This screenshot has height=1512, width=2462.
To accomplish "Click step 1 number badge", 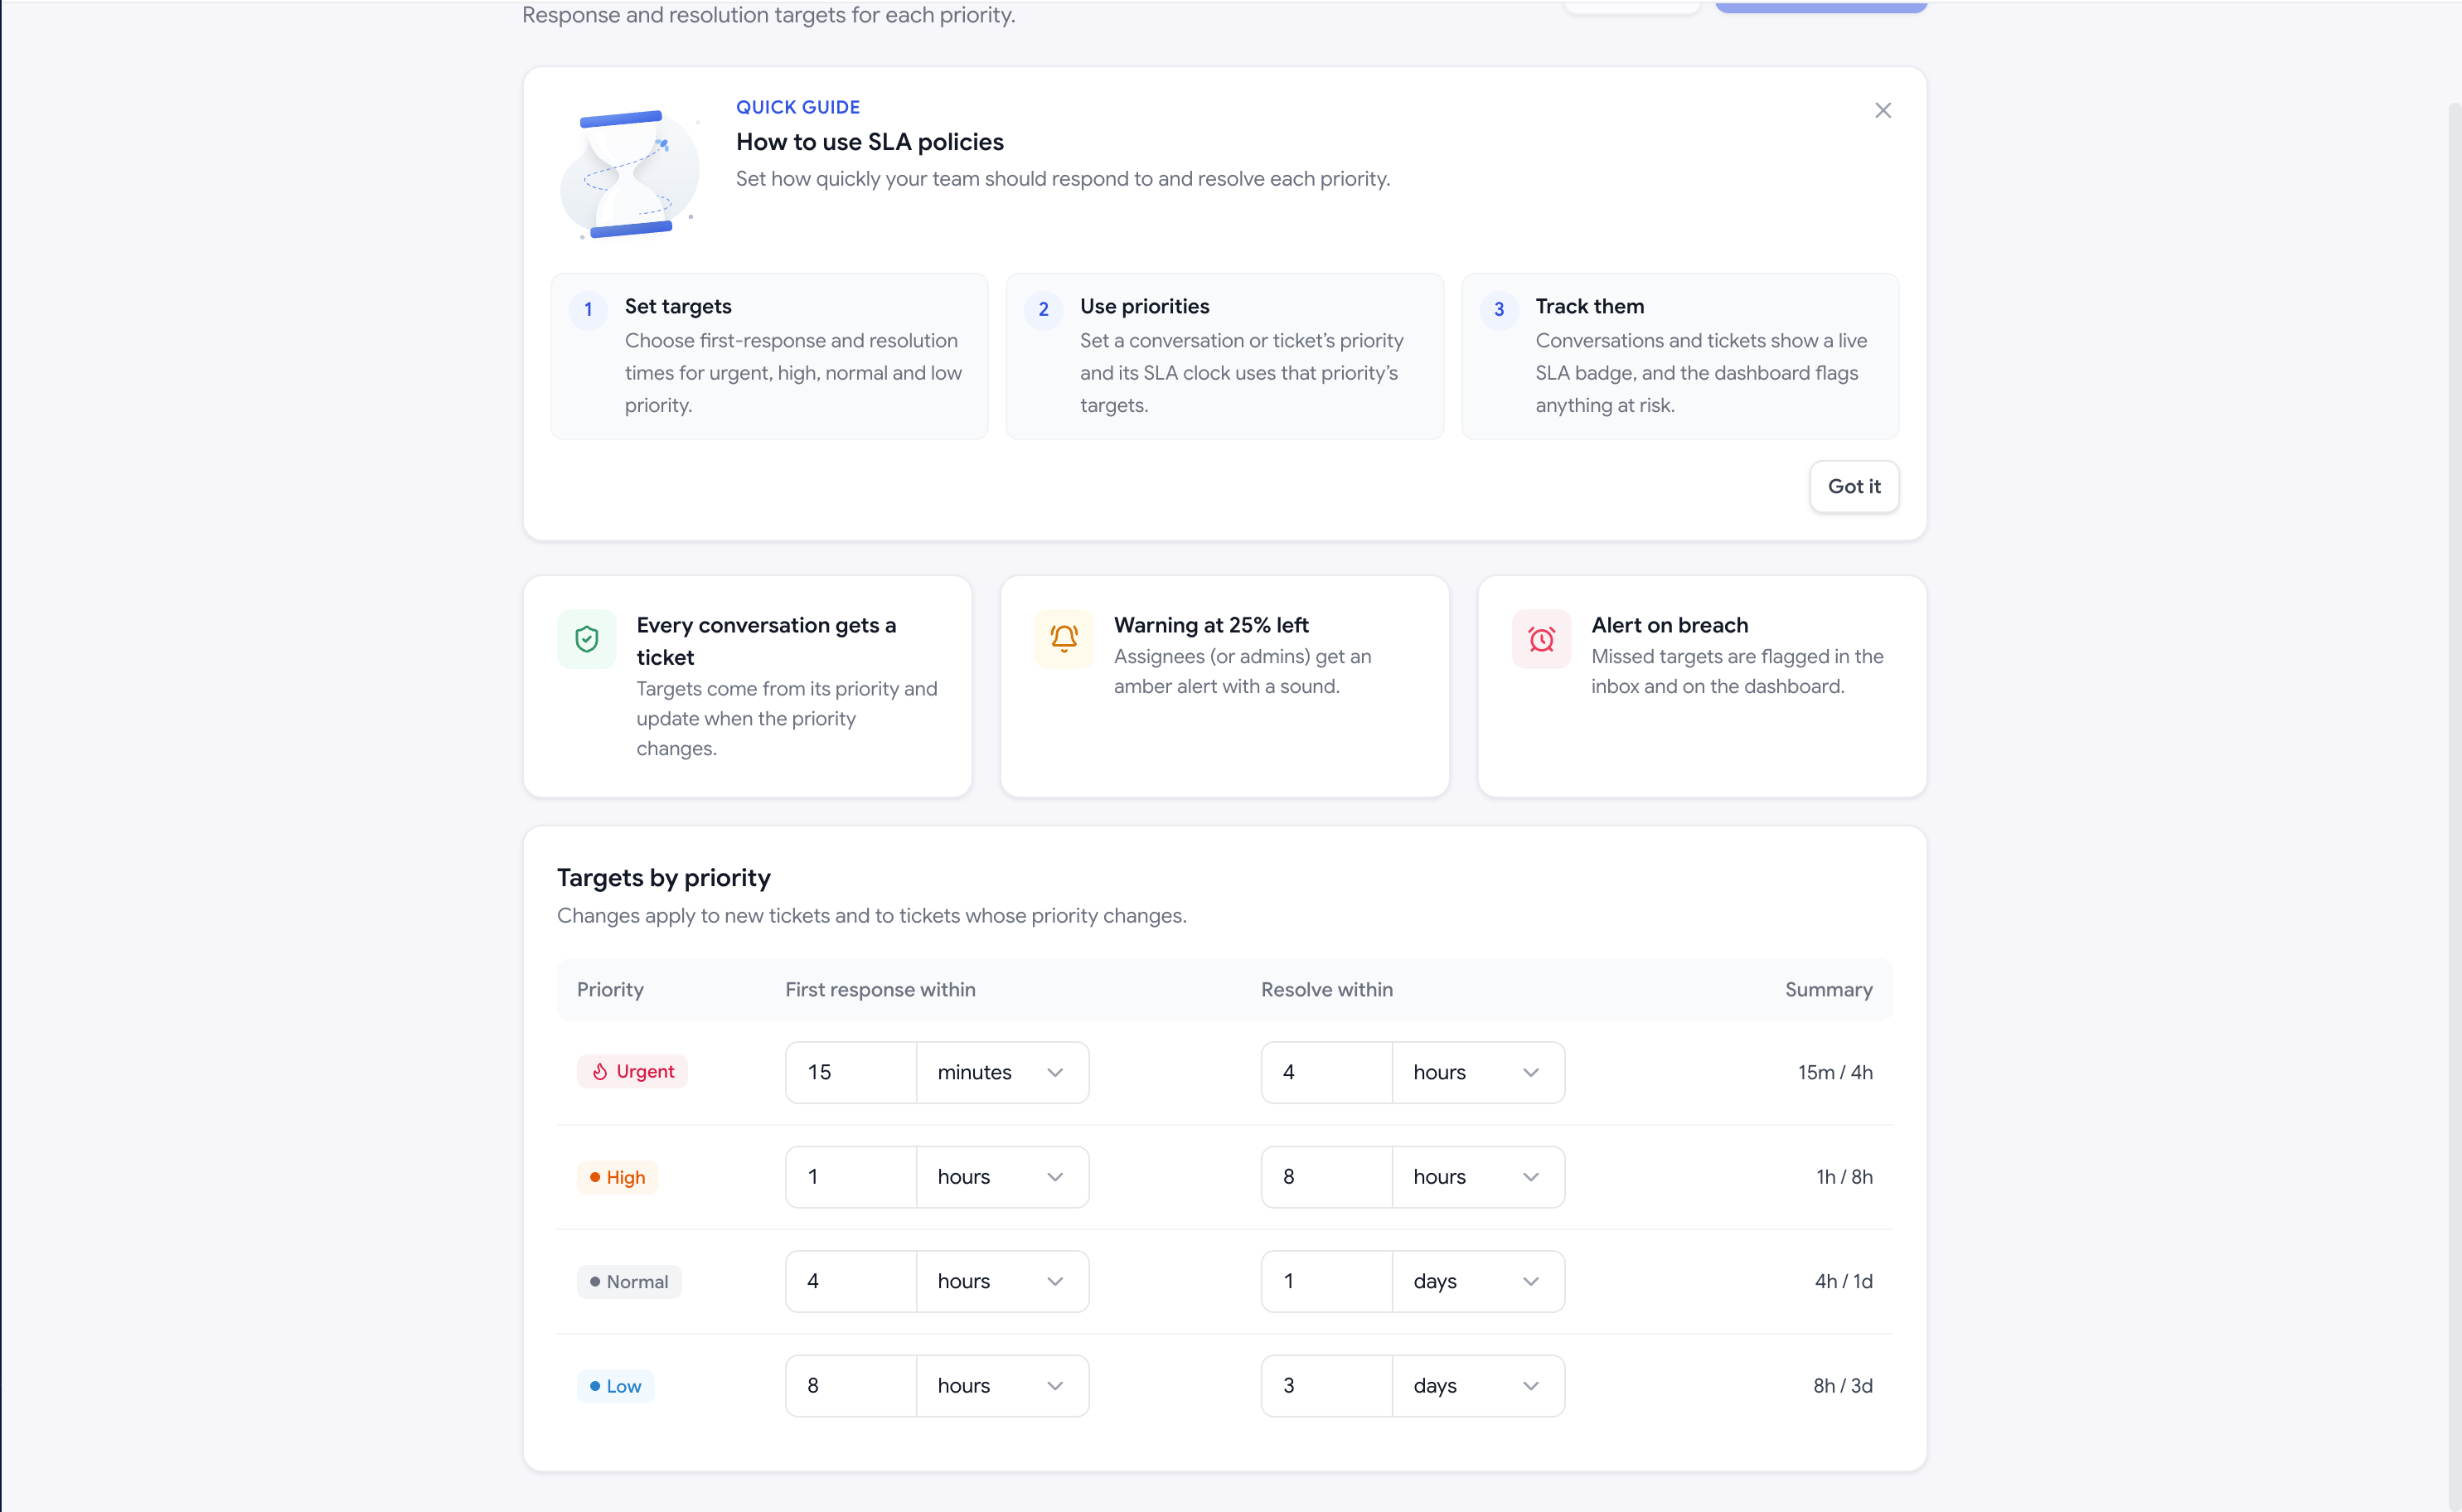I will 588,309.
